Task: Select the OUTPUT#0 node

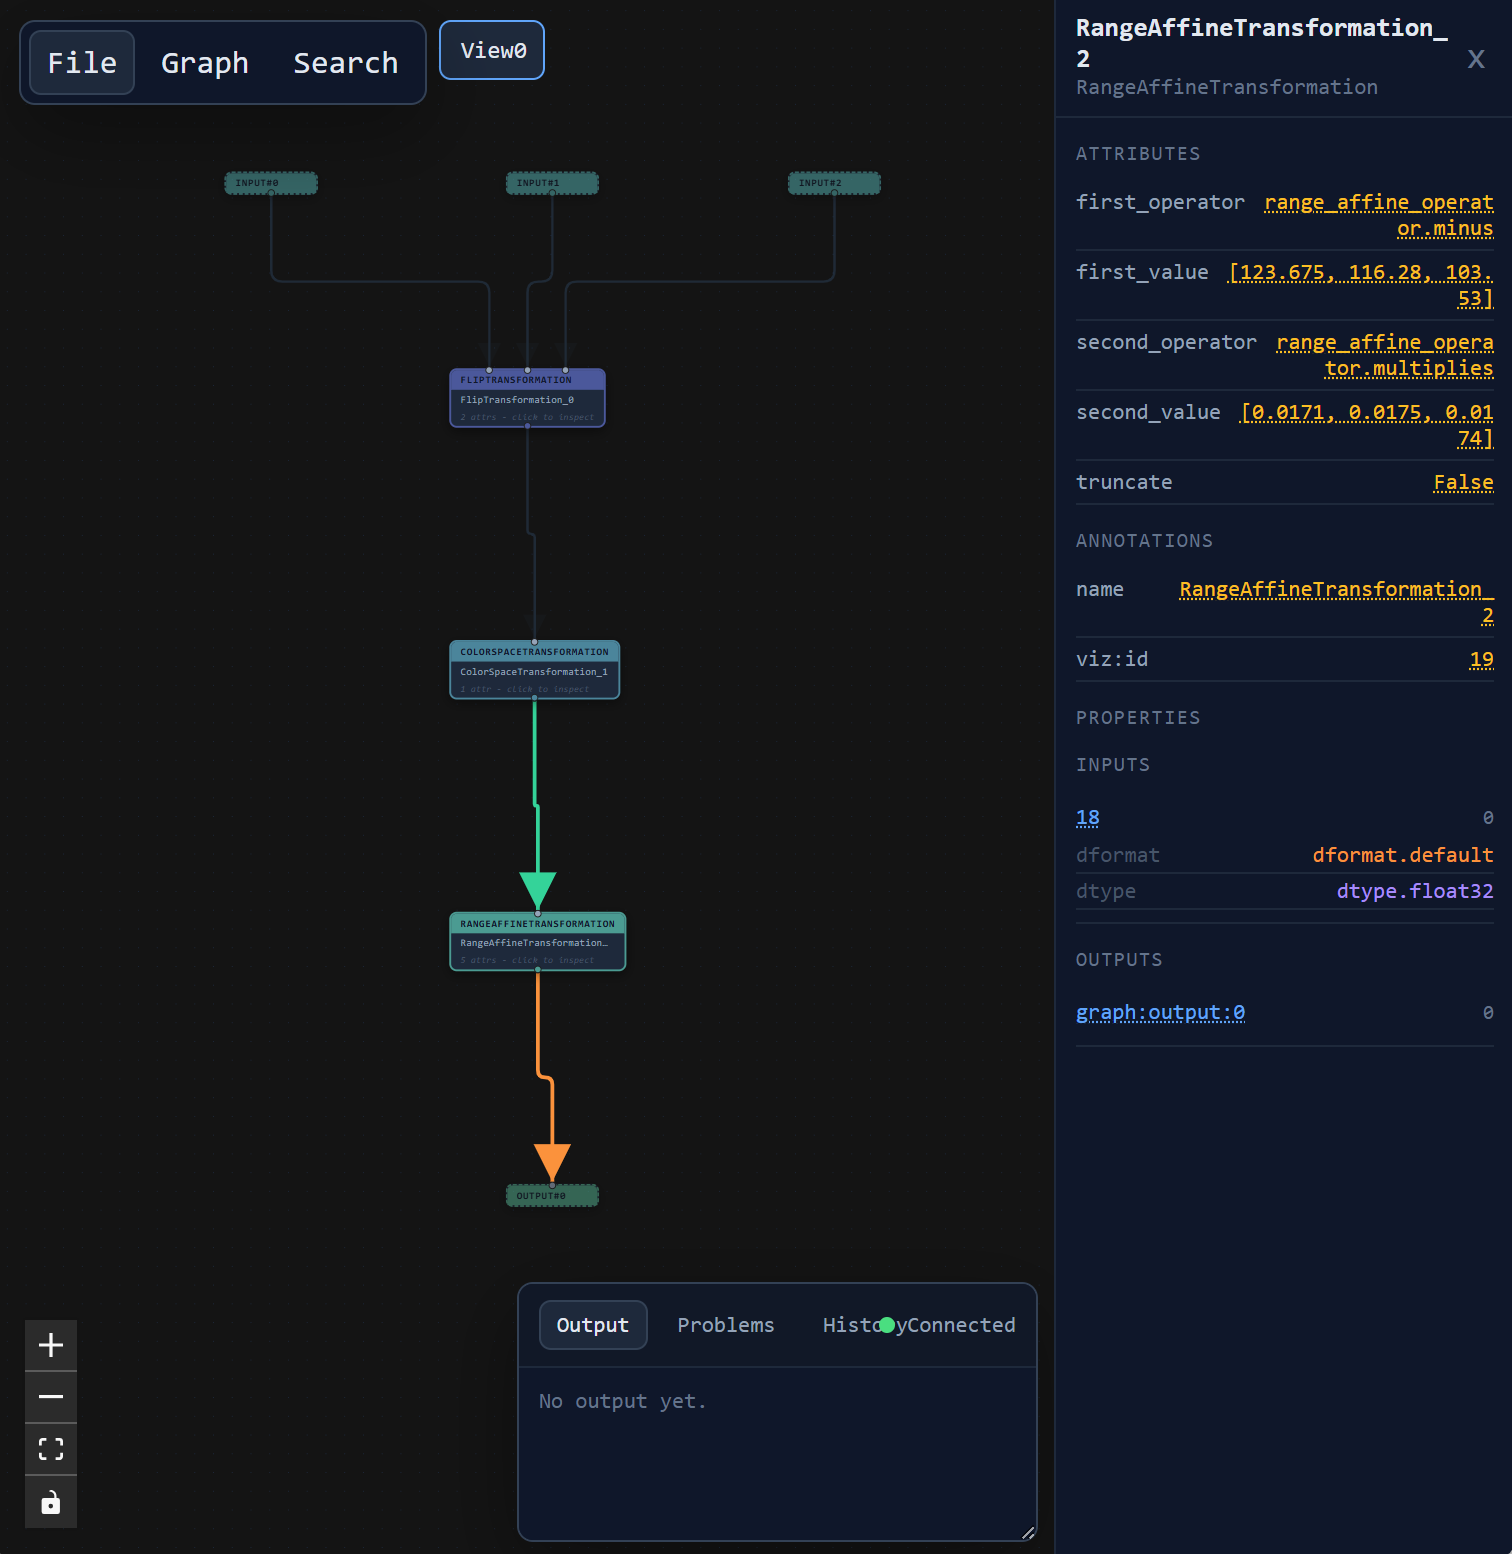Action: click(x=552, y=1195)
